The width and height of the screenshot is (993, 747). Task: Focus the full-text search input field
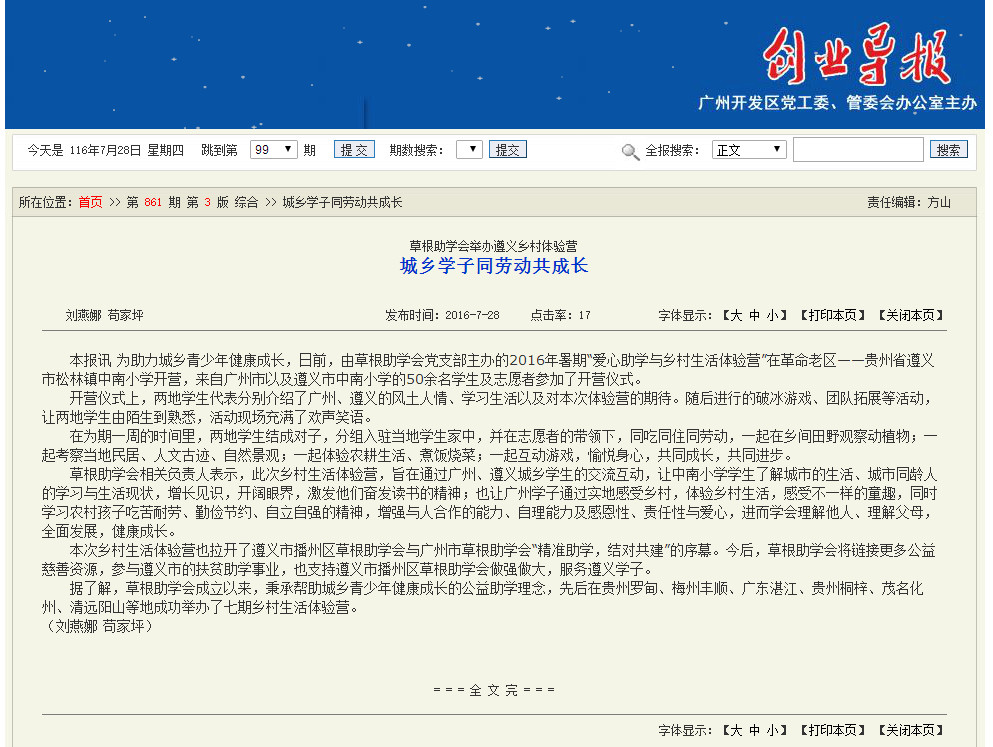857,150
